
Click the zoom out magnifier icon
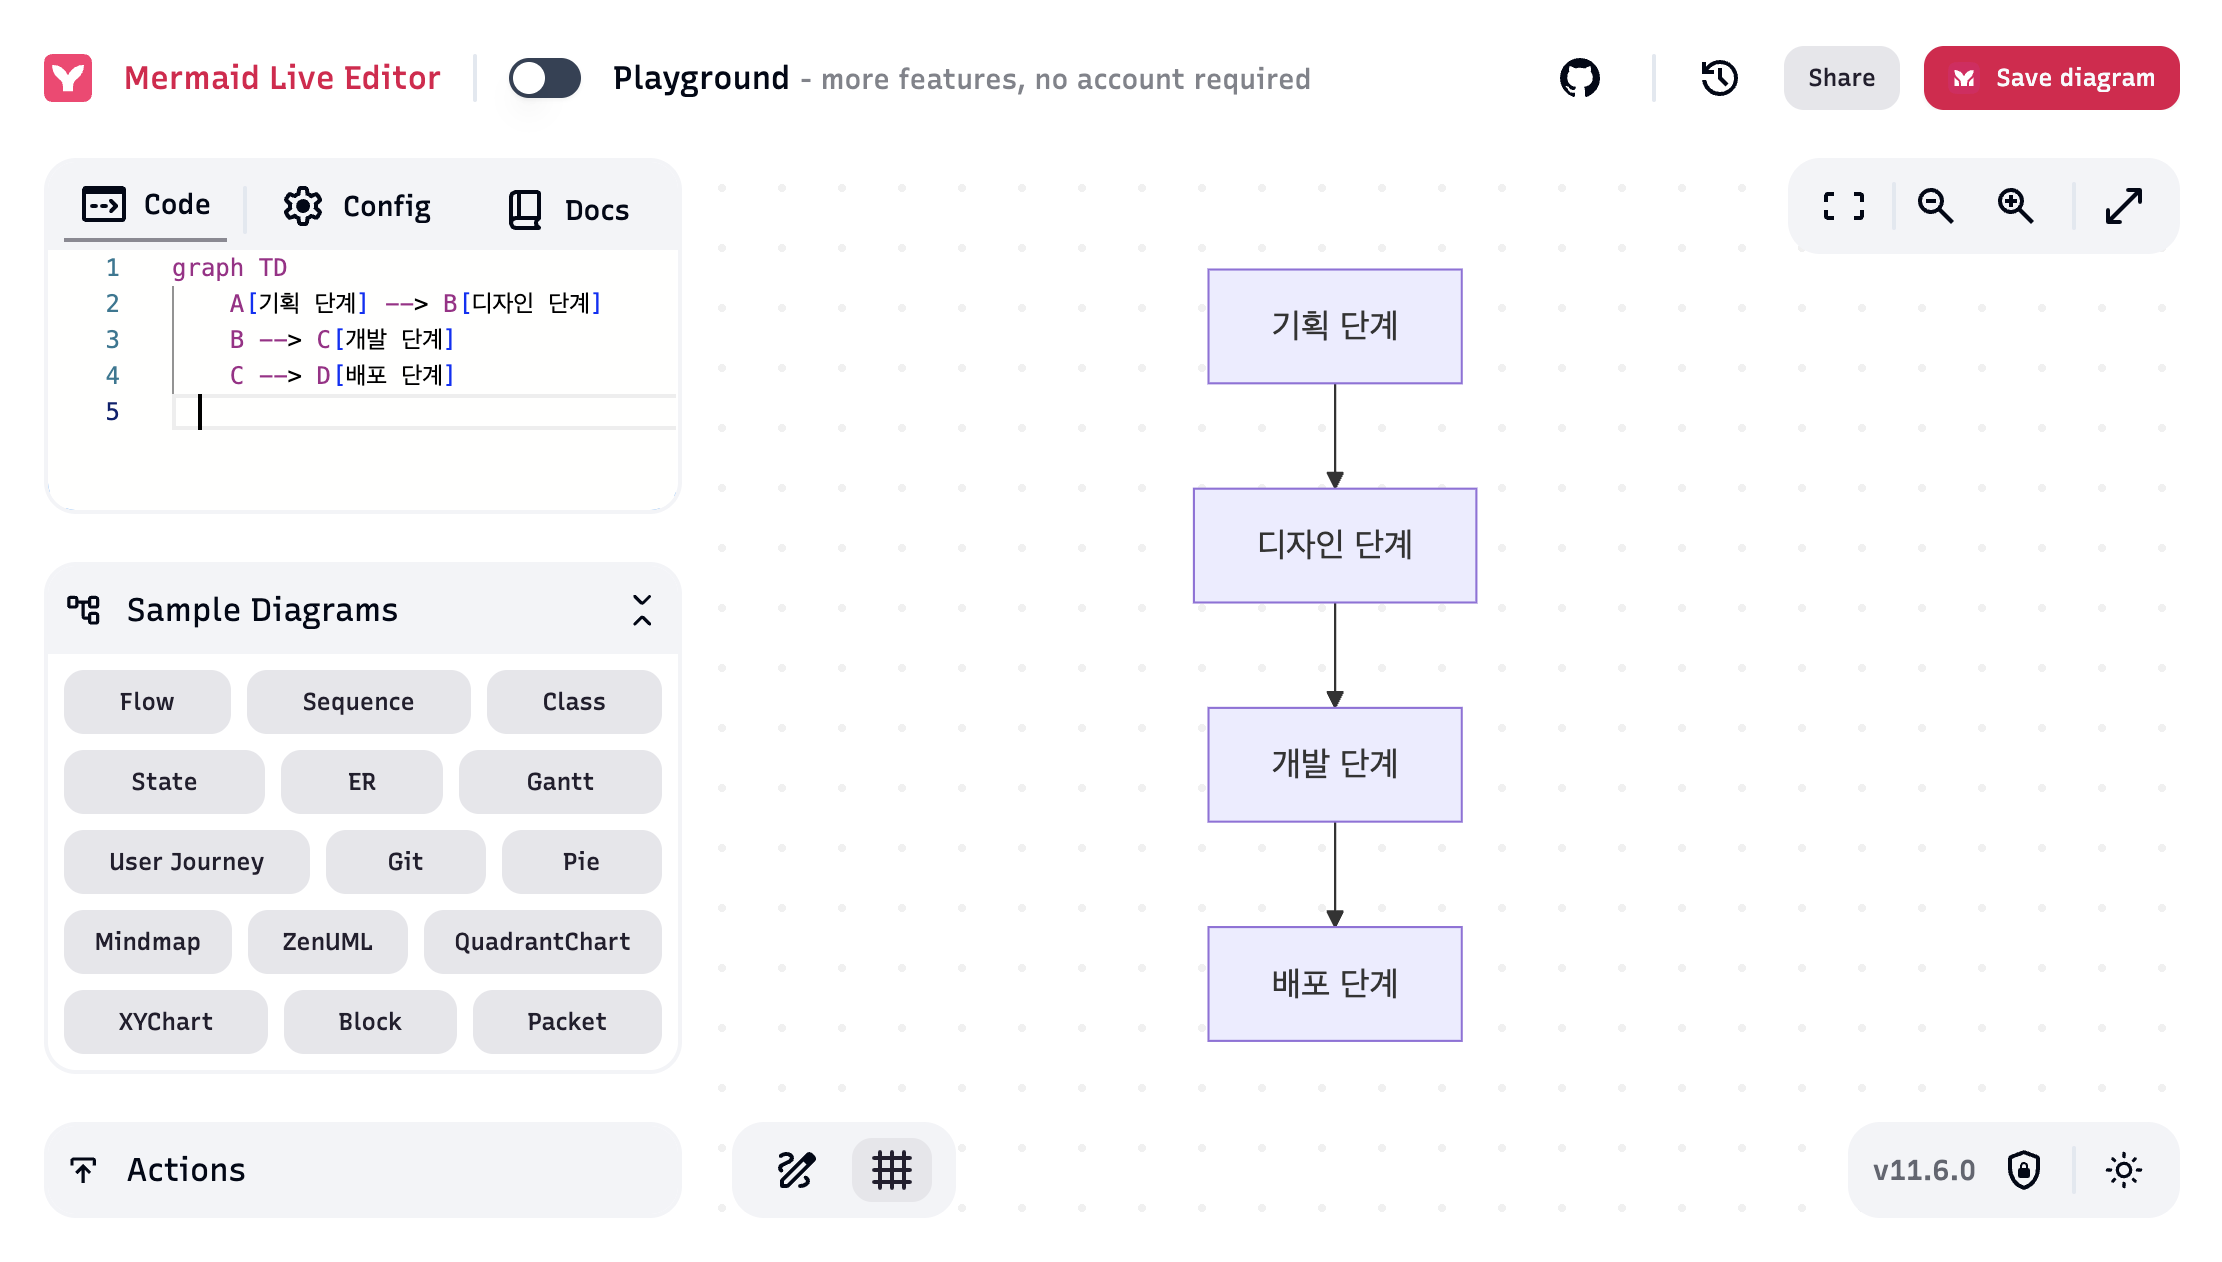tap(1935, 206)
